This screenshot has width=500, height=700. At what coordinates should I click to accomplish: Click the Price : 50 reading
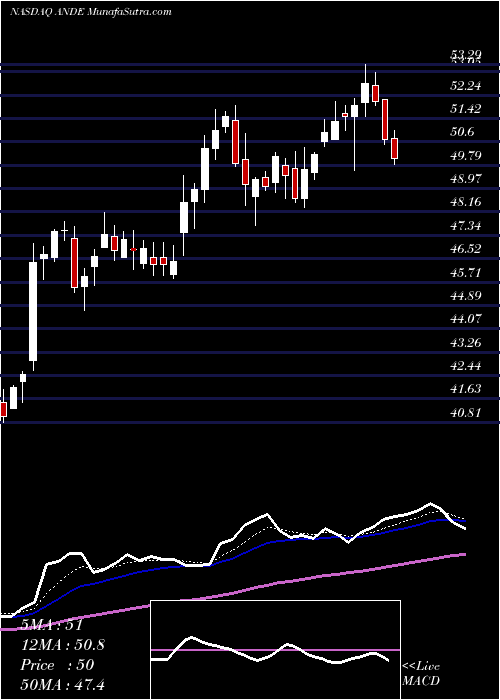tap(57, 664)
